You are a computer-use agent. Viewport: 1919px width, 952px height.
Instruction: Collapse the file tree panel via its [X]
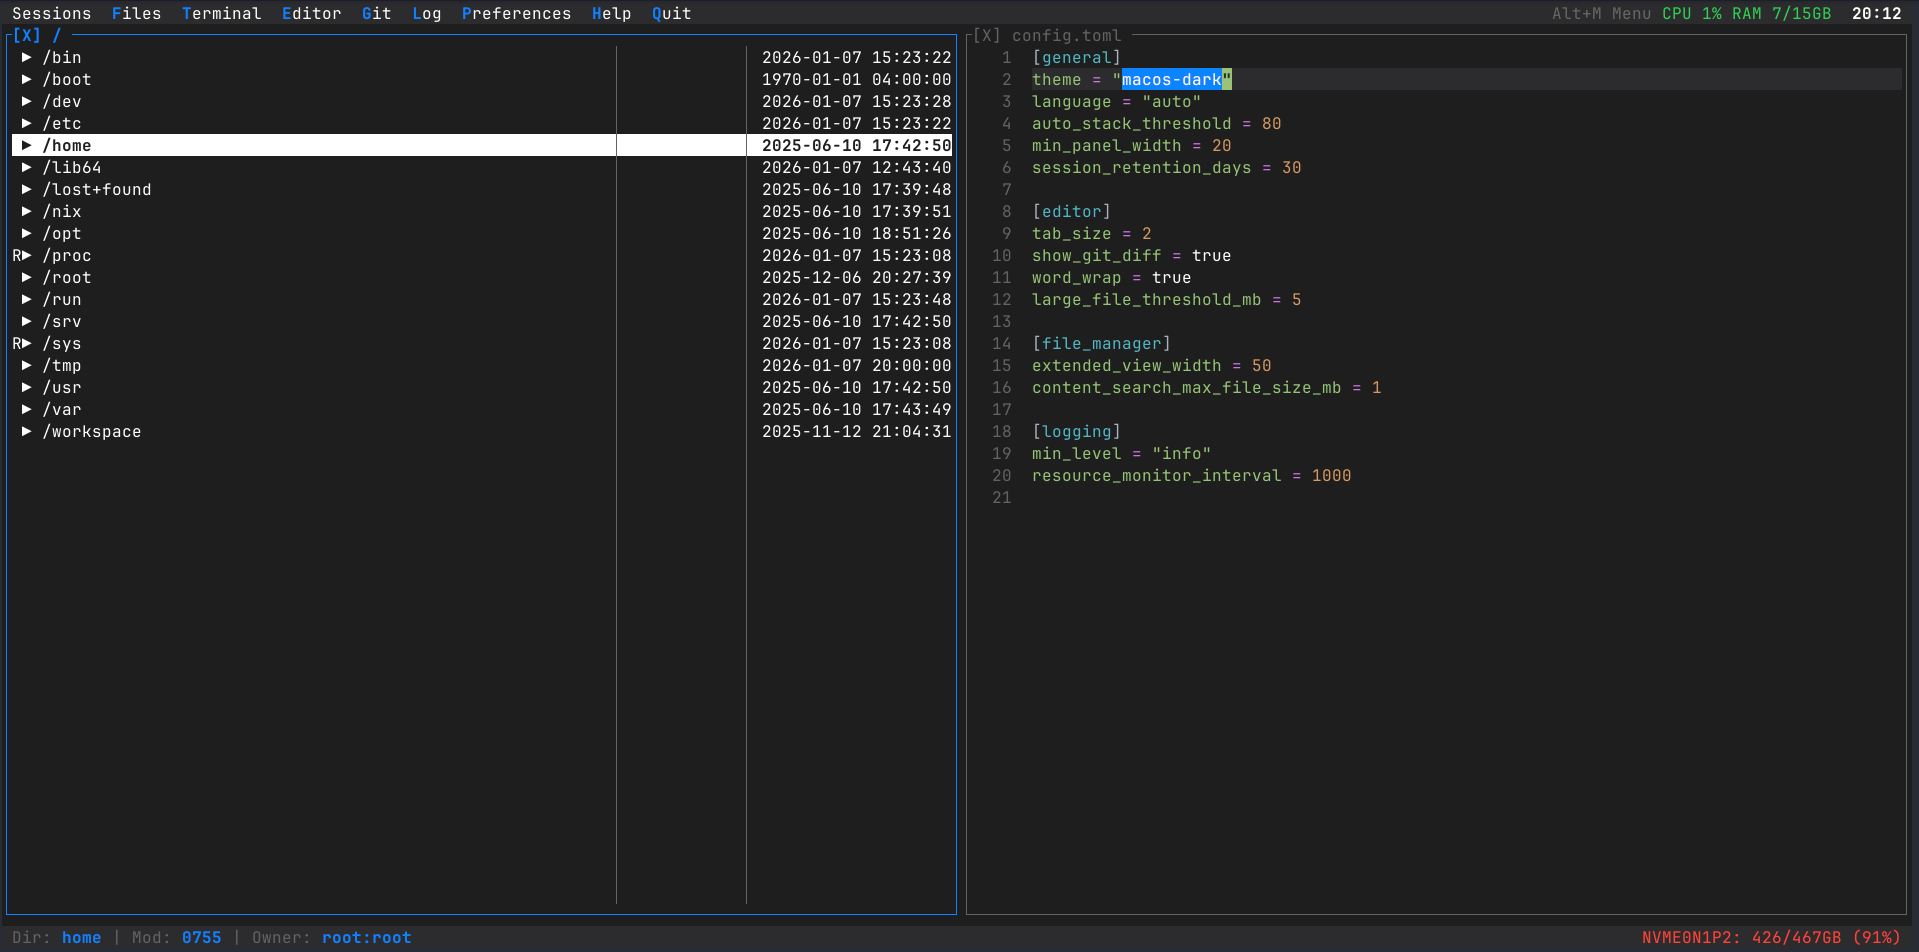pos(28,35)
